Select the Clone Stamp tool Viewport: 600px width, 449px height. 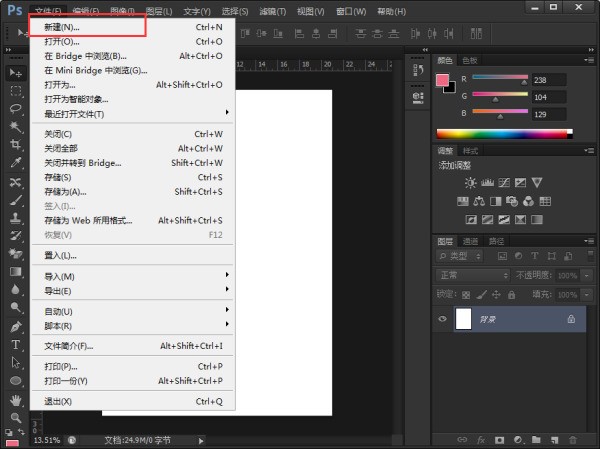(x=15, y=218)
